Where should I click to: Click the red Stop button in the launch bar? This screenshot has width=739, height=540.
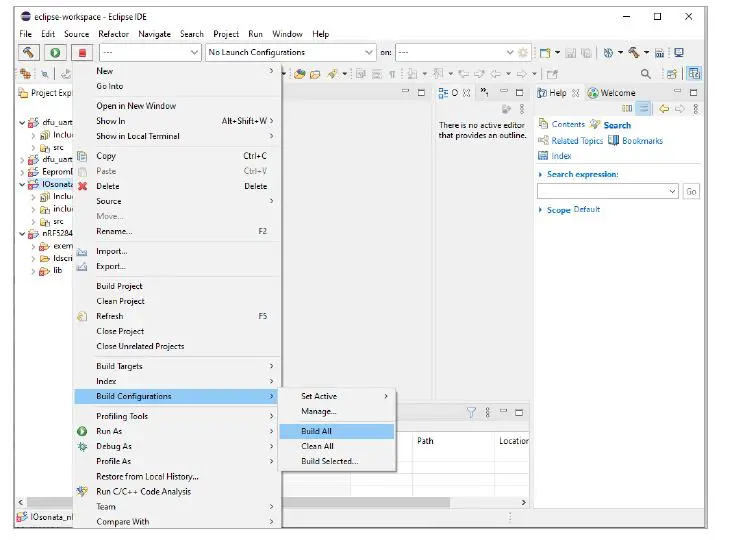click(x=82, y=52)
